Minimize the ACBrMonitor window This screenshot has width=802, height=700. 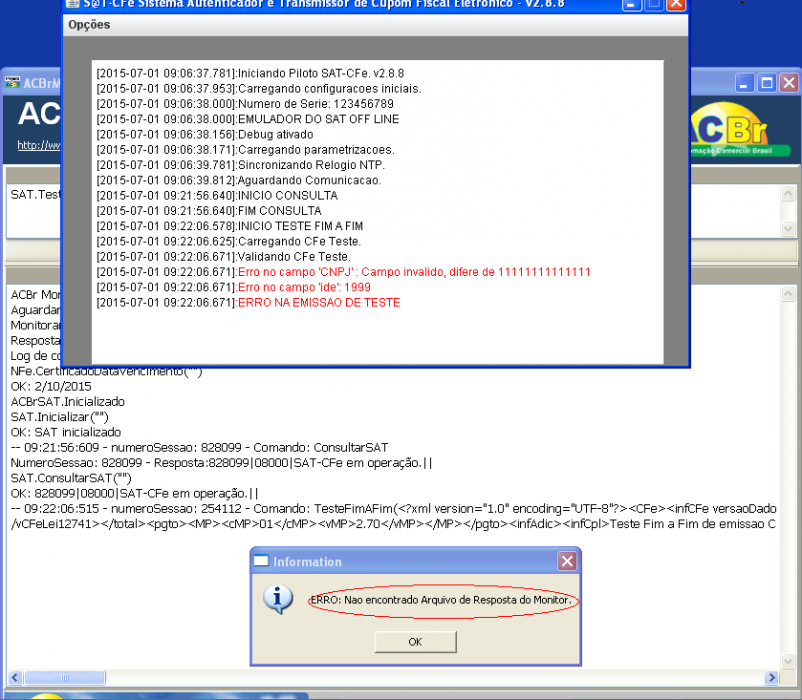point(744,82)
